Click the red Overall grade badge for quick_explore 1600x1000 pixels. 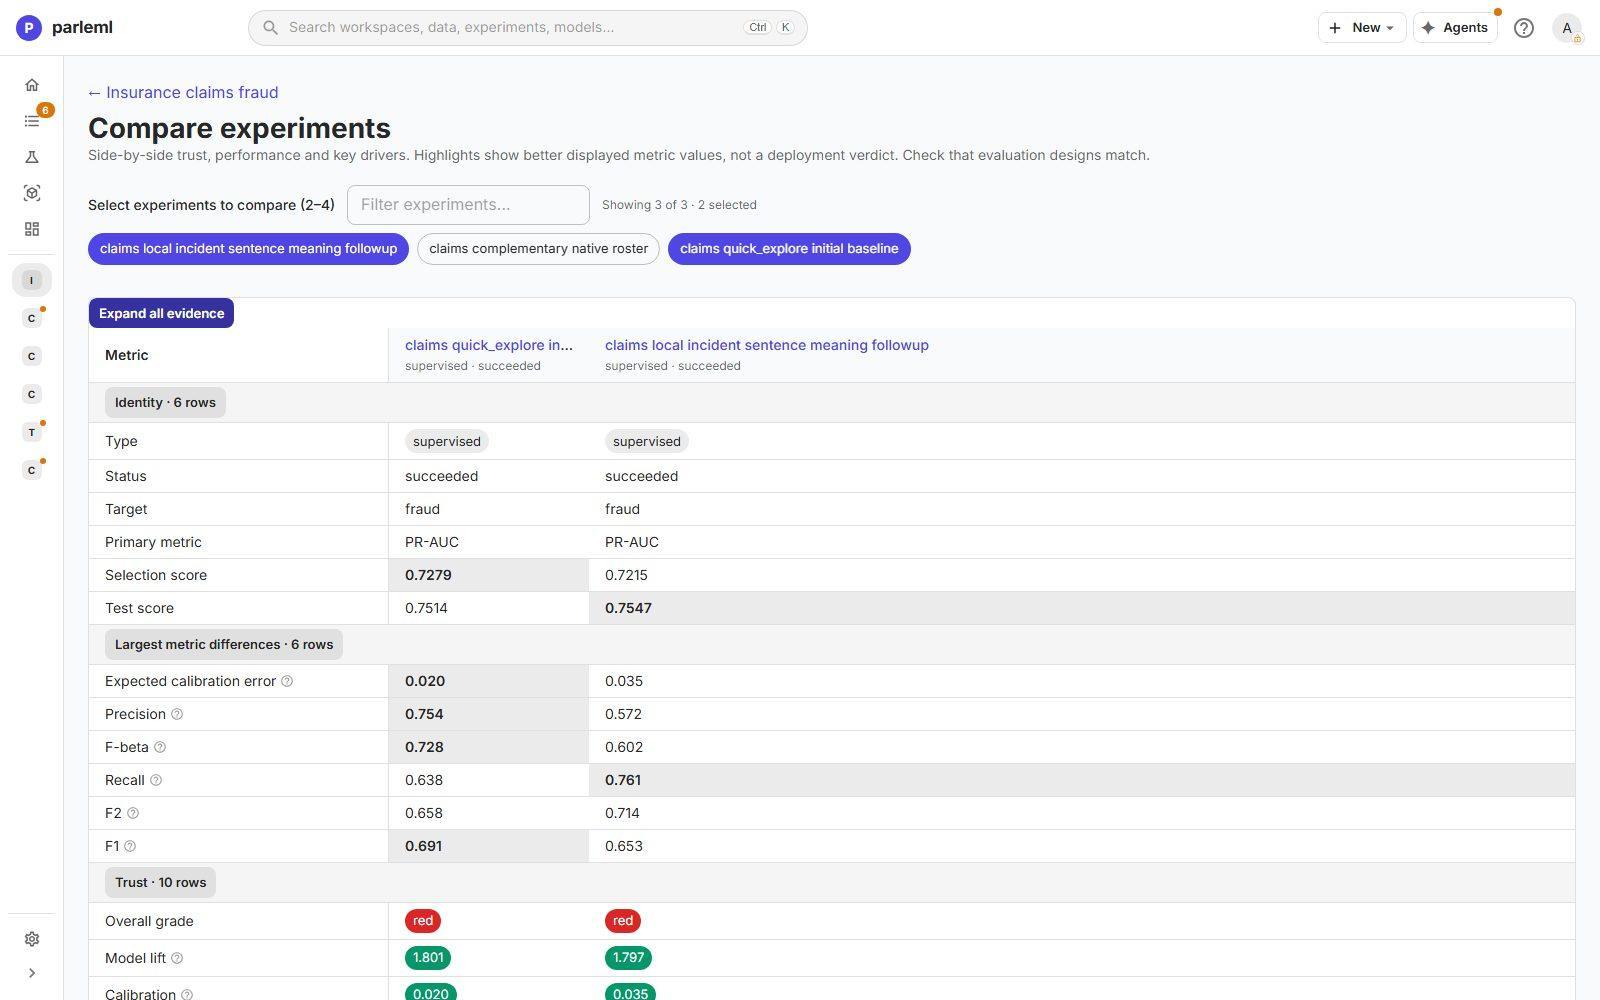tap(423, 921)
